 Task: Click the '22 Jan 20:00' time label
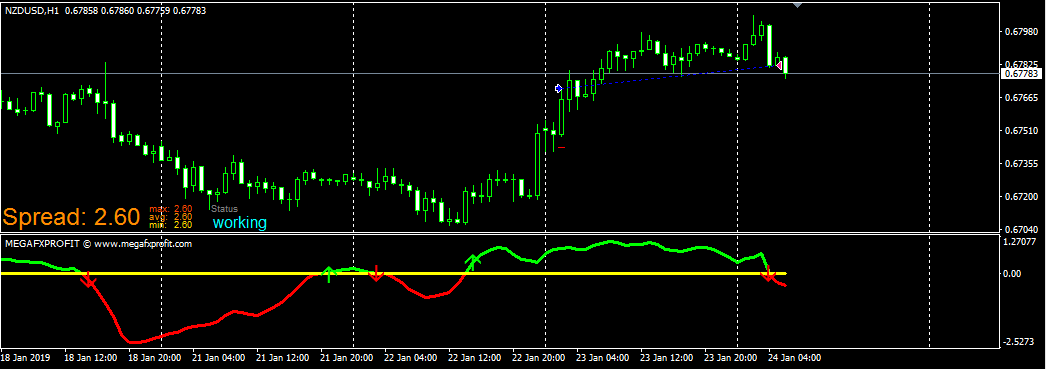tap(539, 358)
